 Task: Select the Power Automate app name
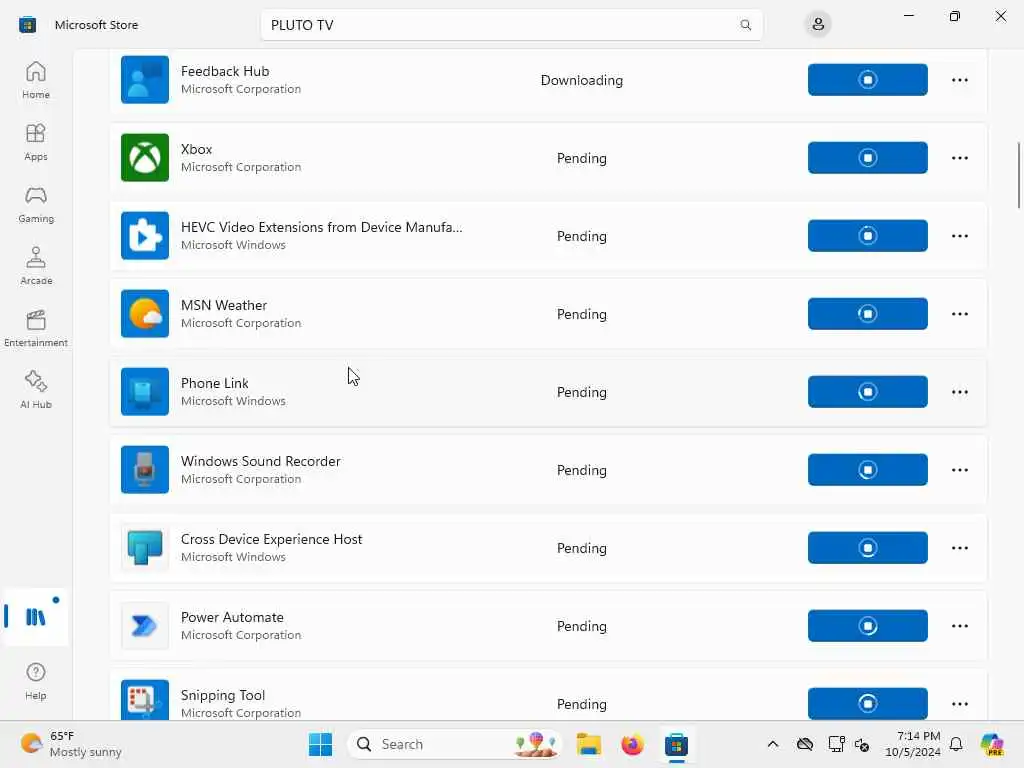pos(232,617)
